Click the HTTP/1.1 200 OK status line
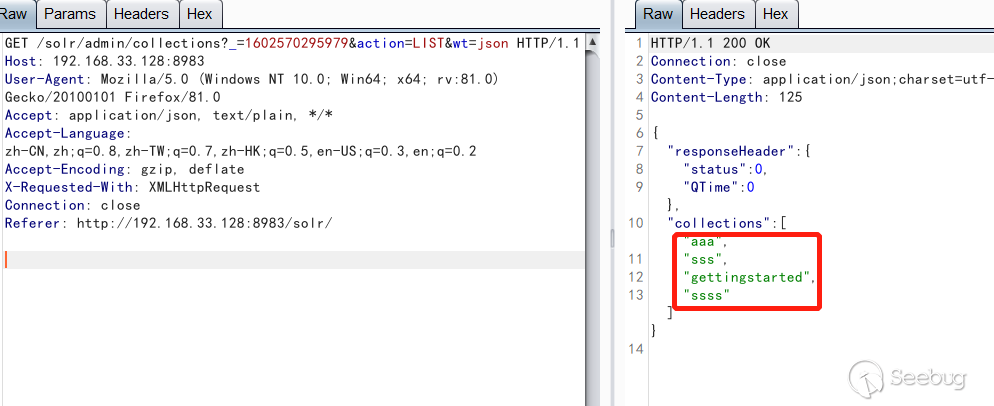The image size is (994, 406). pos(711,44)
